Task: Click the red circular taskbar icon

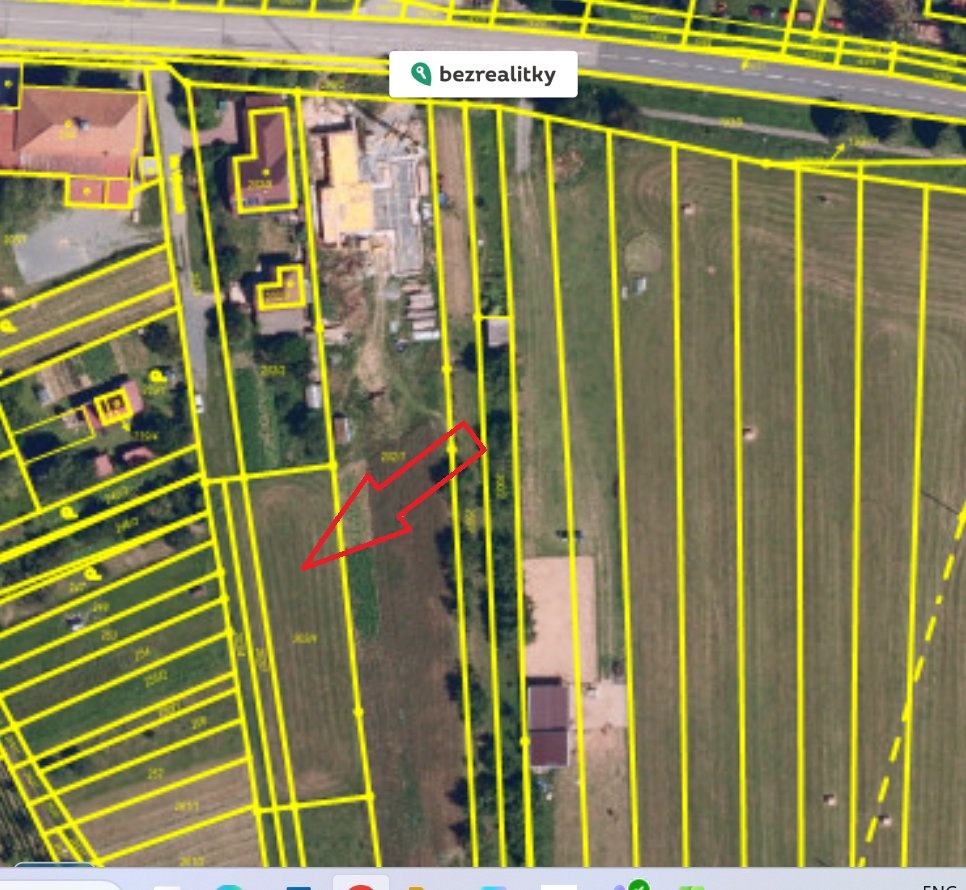Action: [x=360, y=884]
